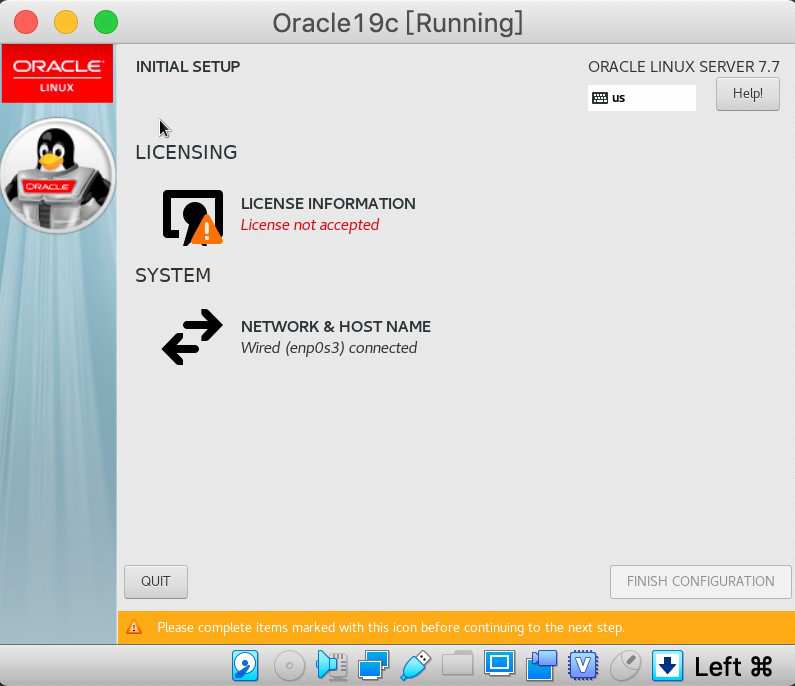Click the SYSTEM section heading
The width and height of the screenshot is (795, 686).
coord(173,275)
